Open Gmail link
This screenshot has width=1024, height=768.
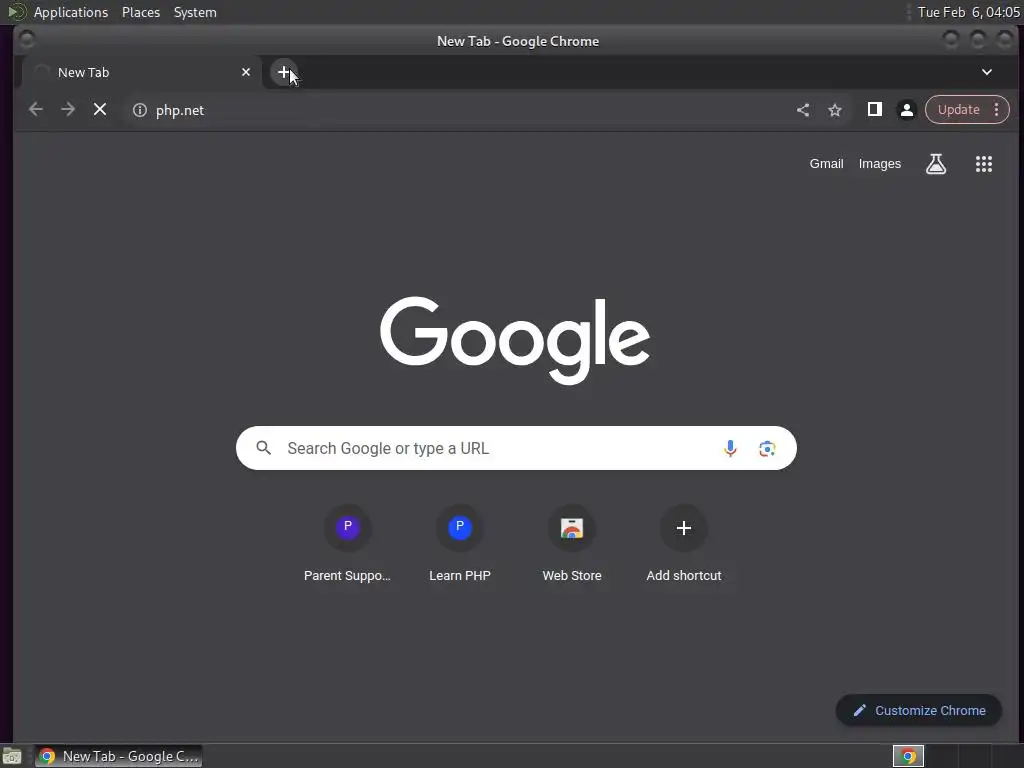(x=826, y=164)
